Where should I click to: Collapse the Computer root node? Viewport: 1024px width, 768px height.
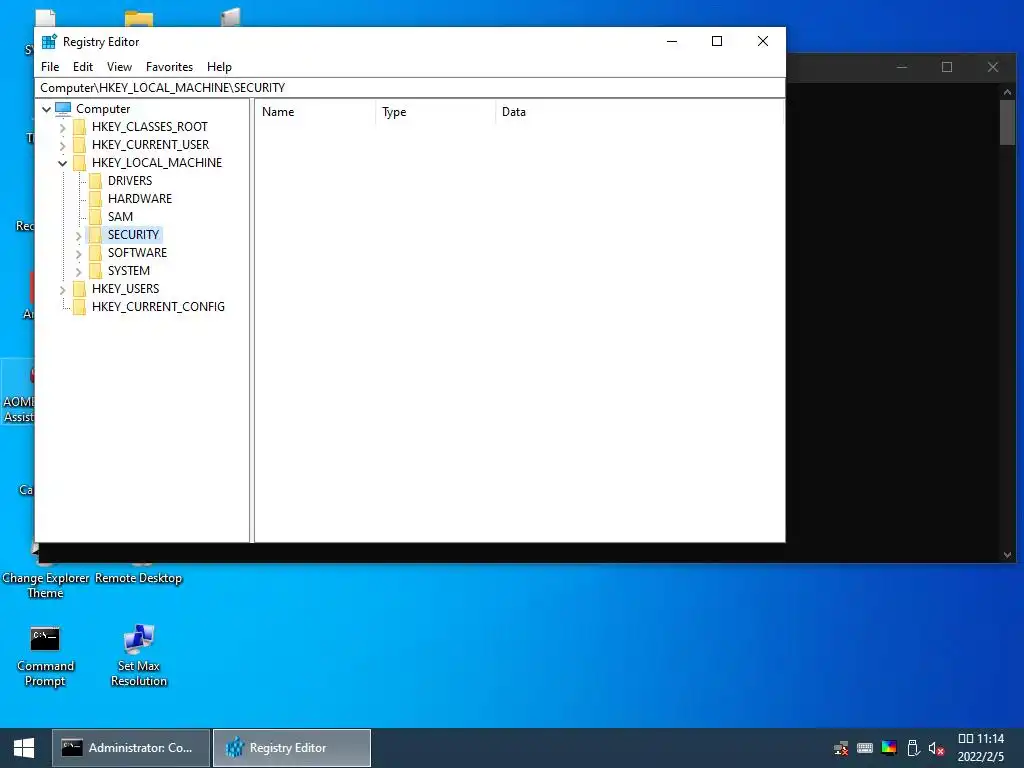pos(46,109)
